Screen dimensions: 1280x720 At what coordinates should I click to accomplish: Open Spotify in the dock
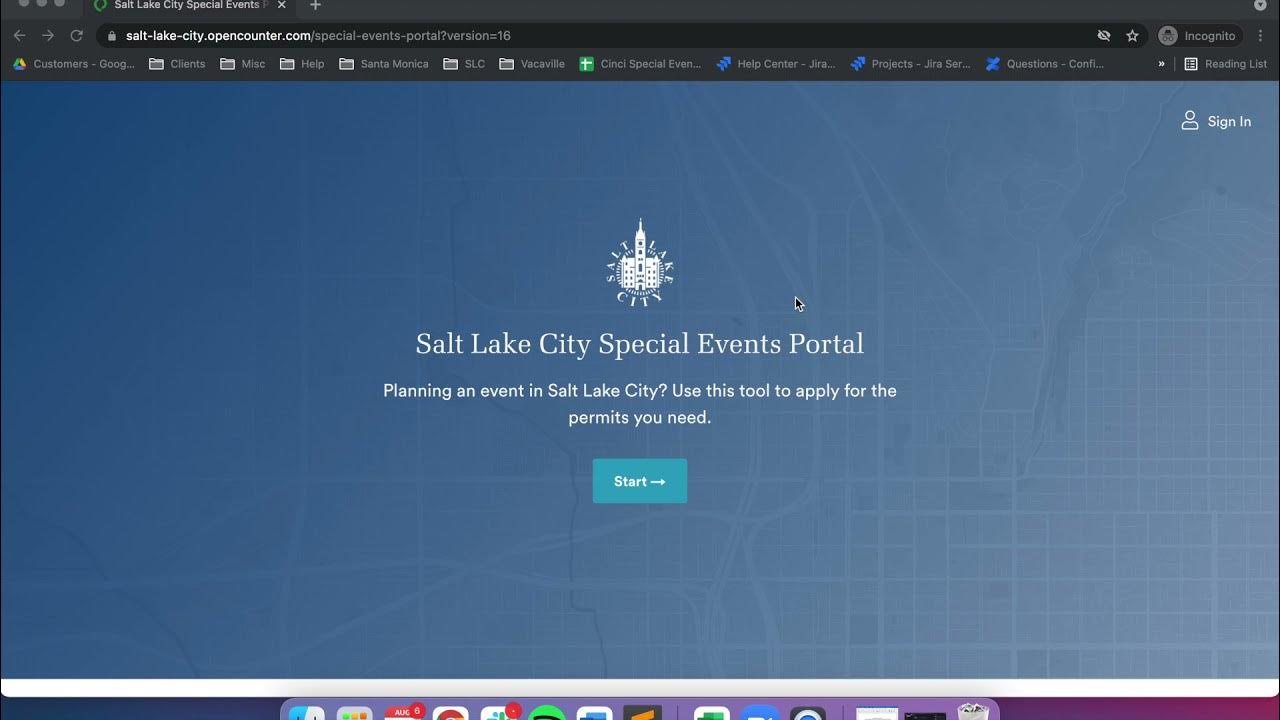(546, 713)
